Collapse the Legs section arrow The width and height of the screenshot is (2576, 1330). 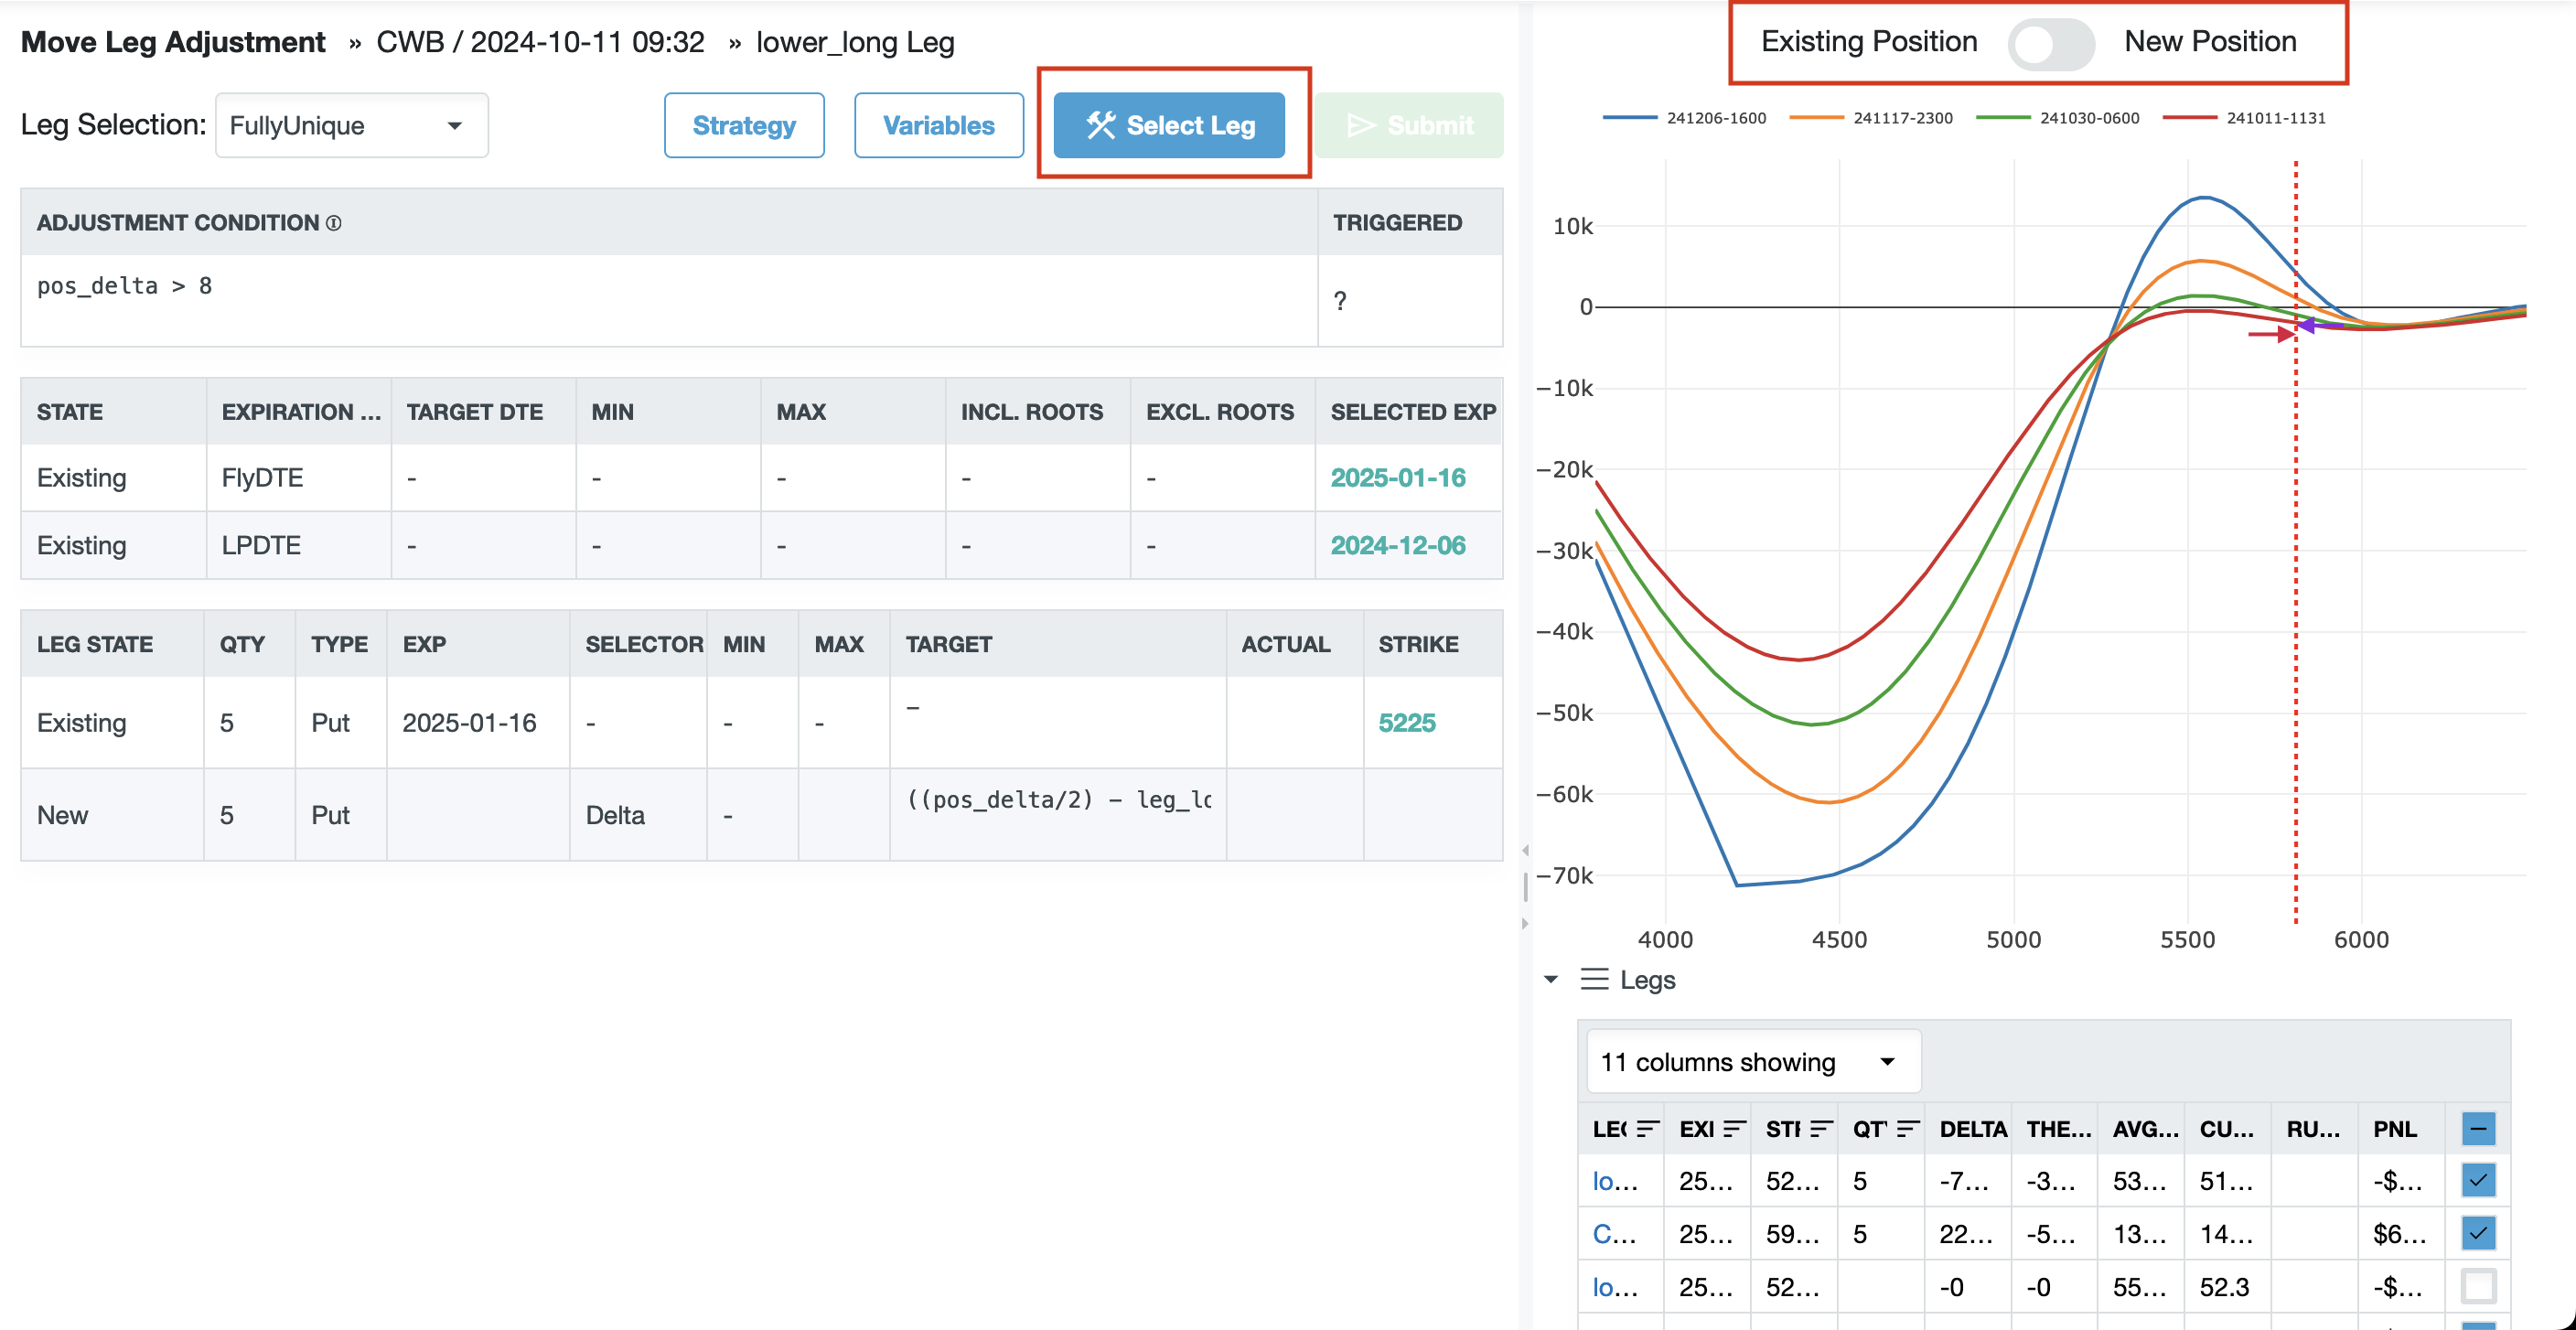1551,979
